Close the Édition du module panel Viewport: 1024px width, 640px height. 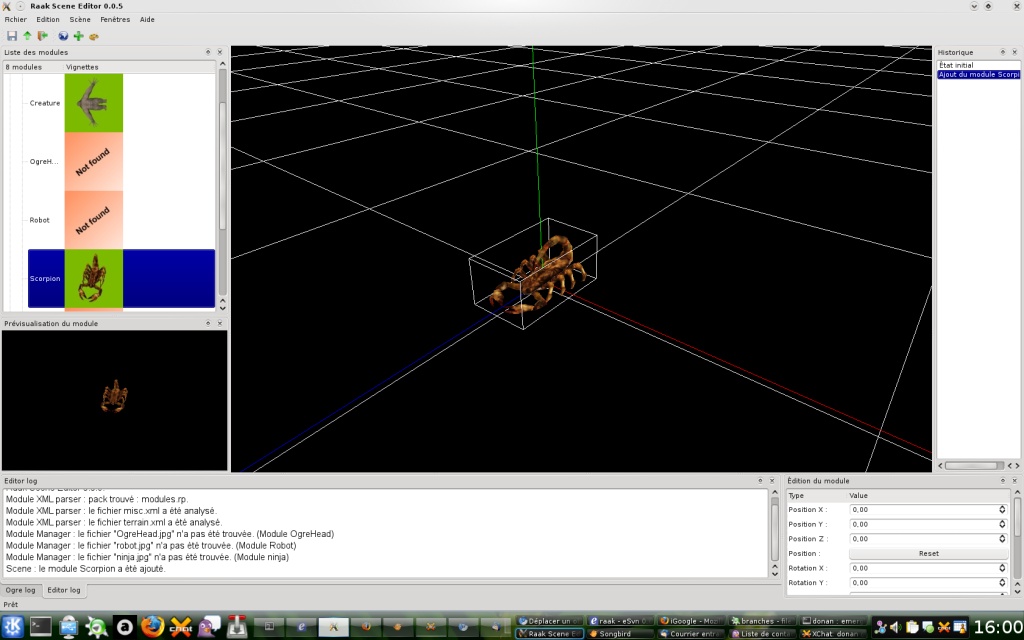(1014, 481)
